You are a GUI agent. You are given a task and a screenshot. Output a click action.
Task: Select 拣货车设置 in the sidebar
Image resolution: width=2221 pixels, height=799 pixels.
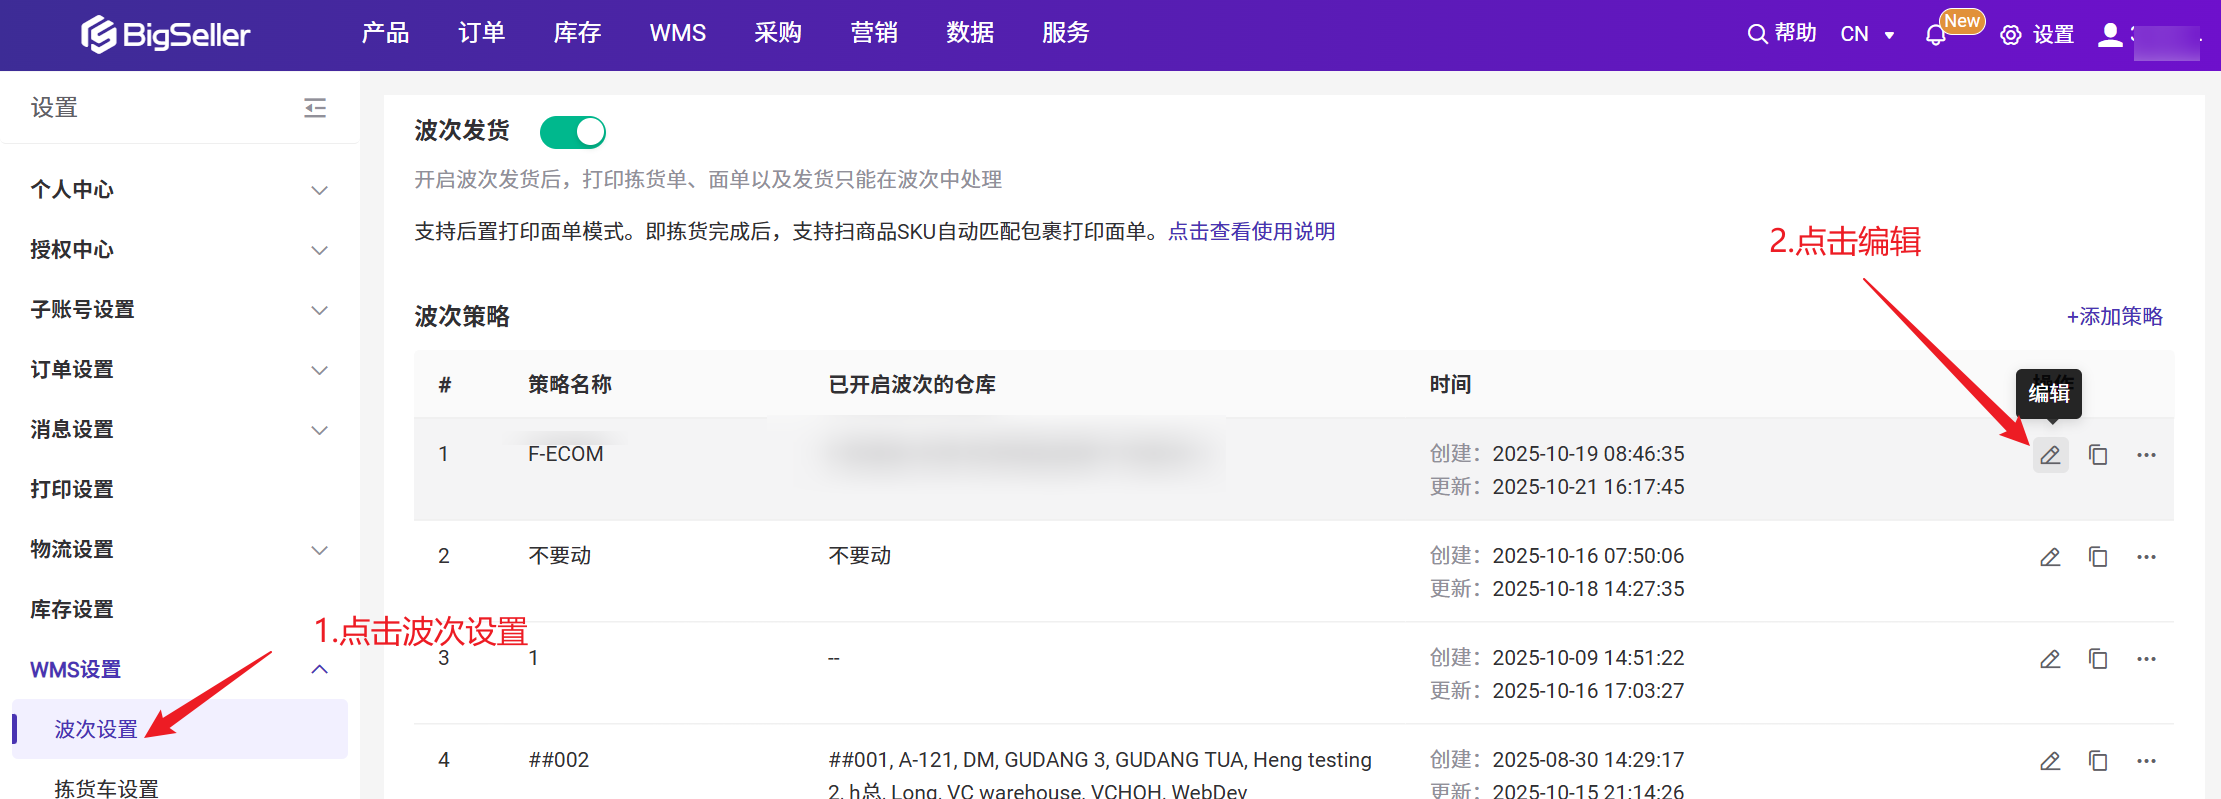[x=107, y=788]
